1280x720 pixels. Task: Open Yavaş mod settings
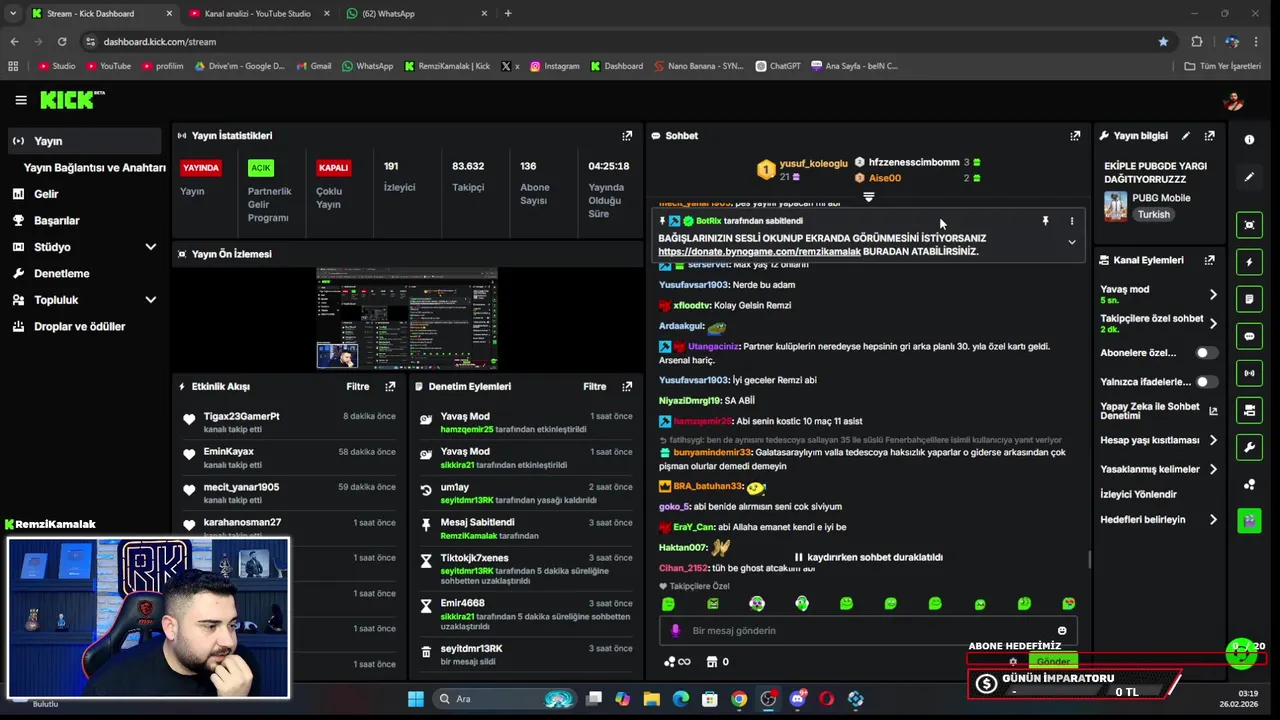click(1159, 294)
